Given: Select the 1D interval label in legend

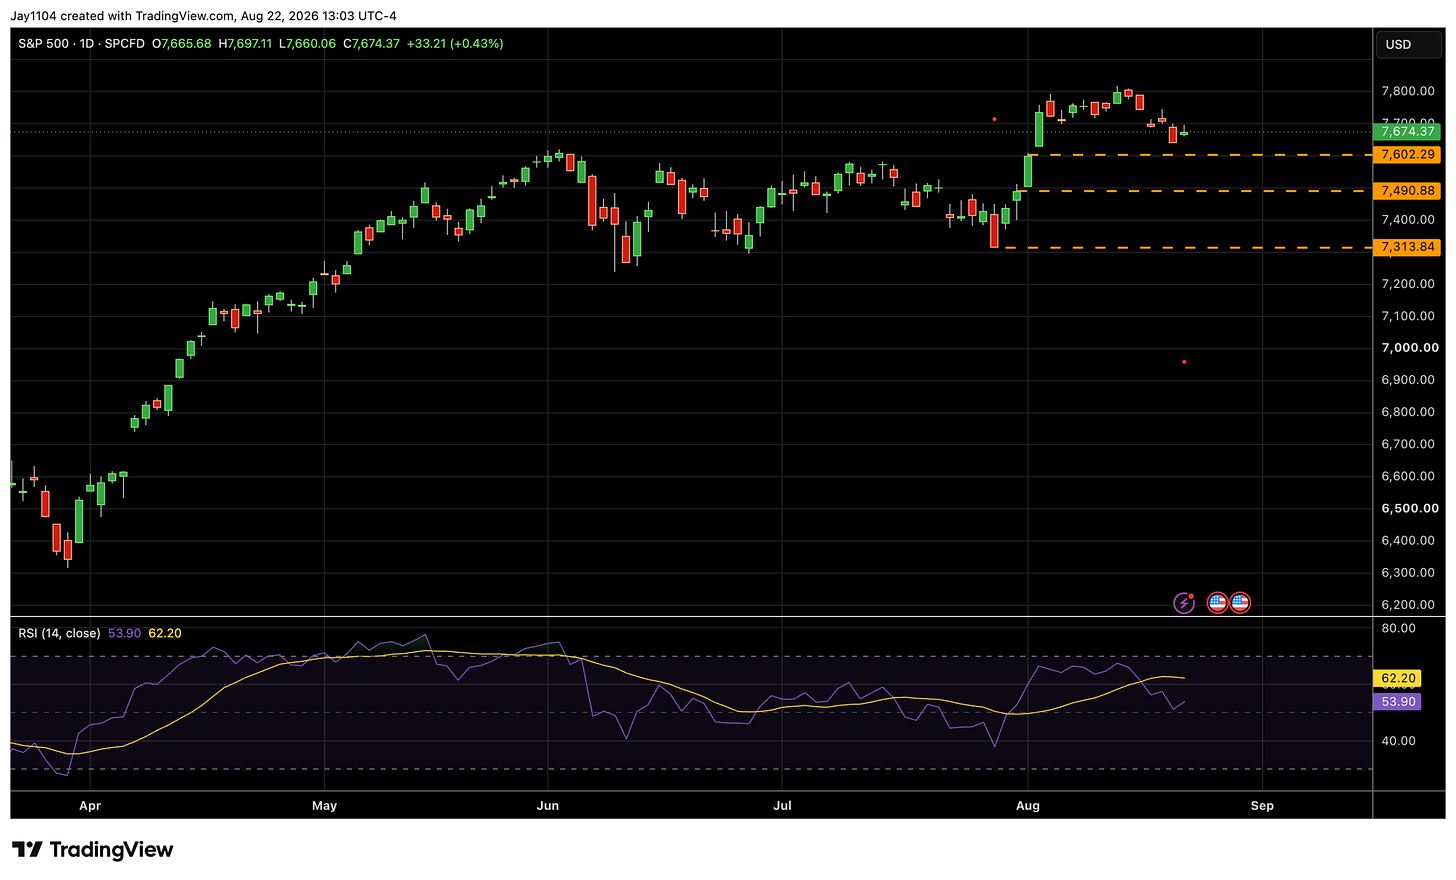Looking at the screenshot, I should click(x=87, y=44).
